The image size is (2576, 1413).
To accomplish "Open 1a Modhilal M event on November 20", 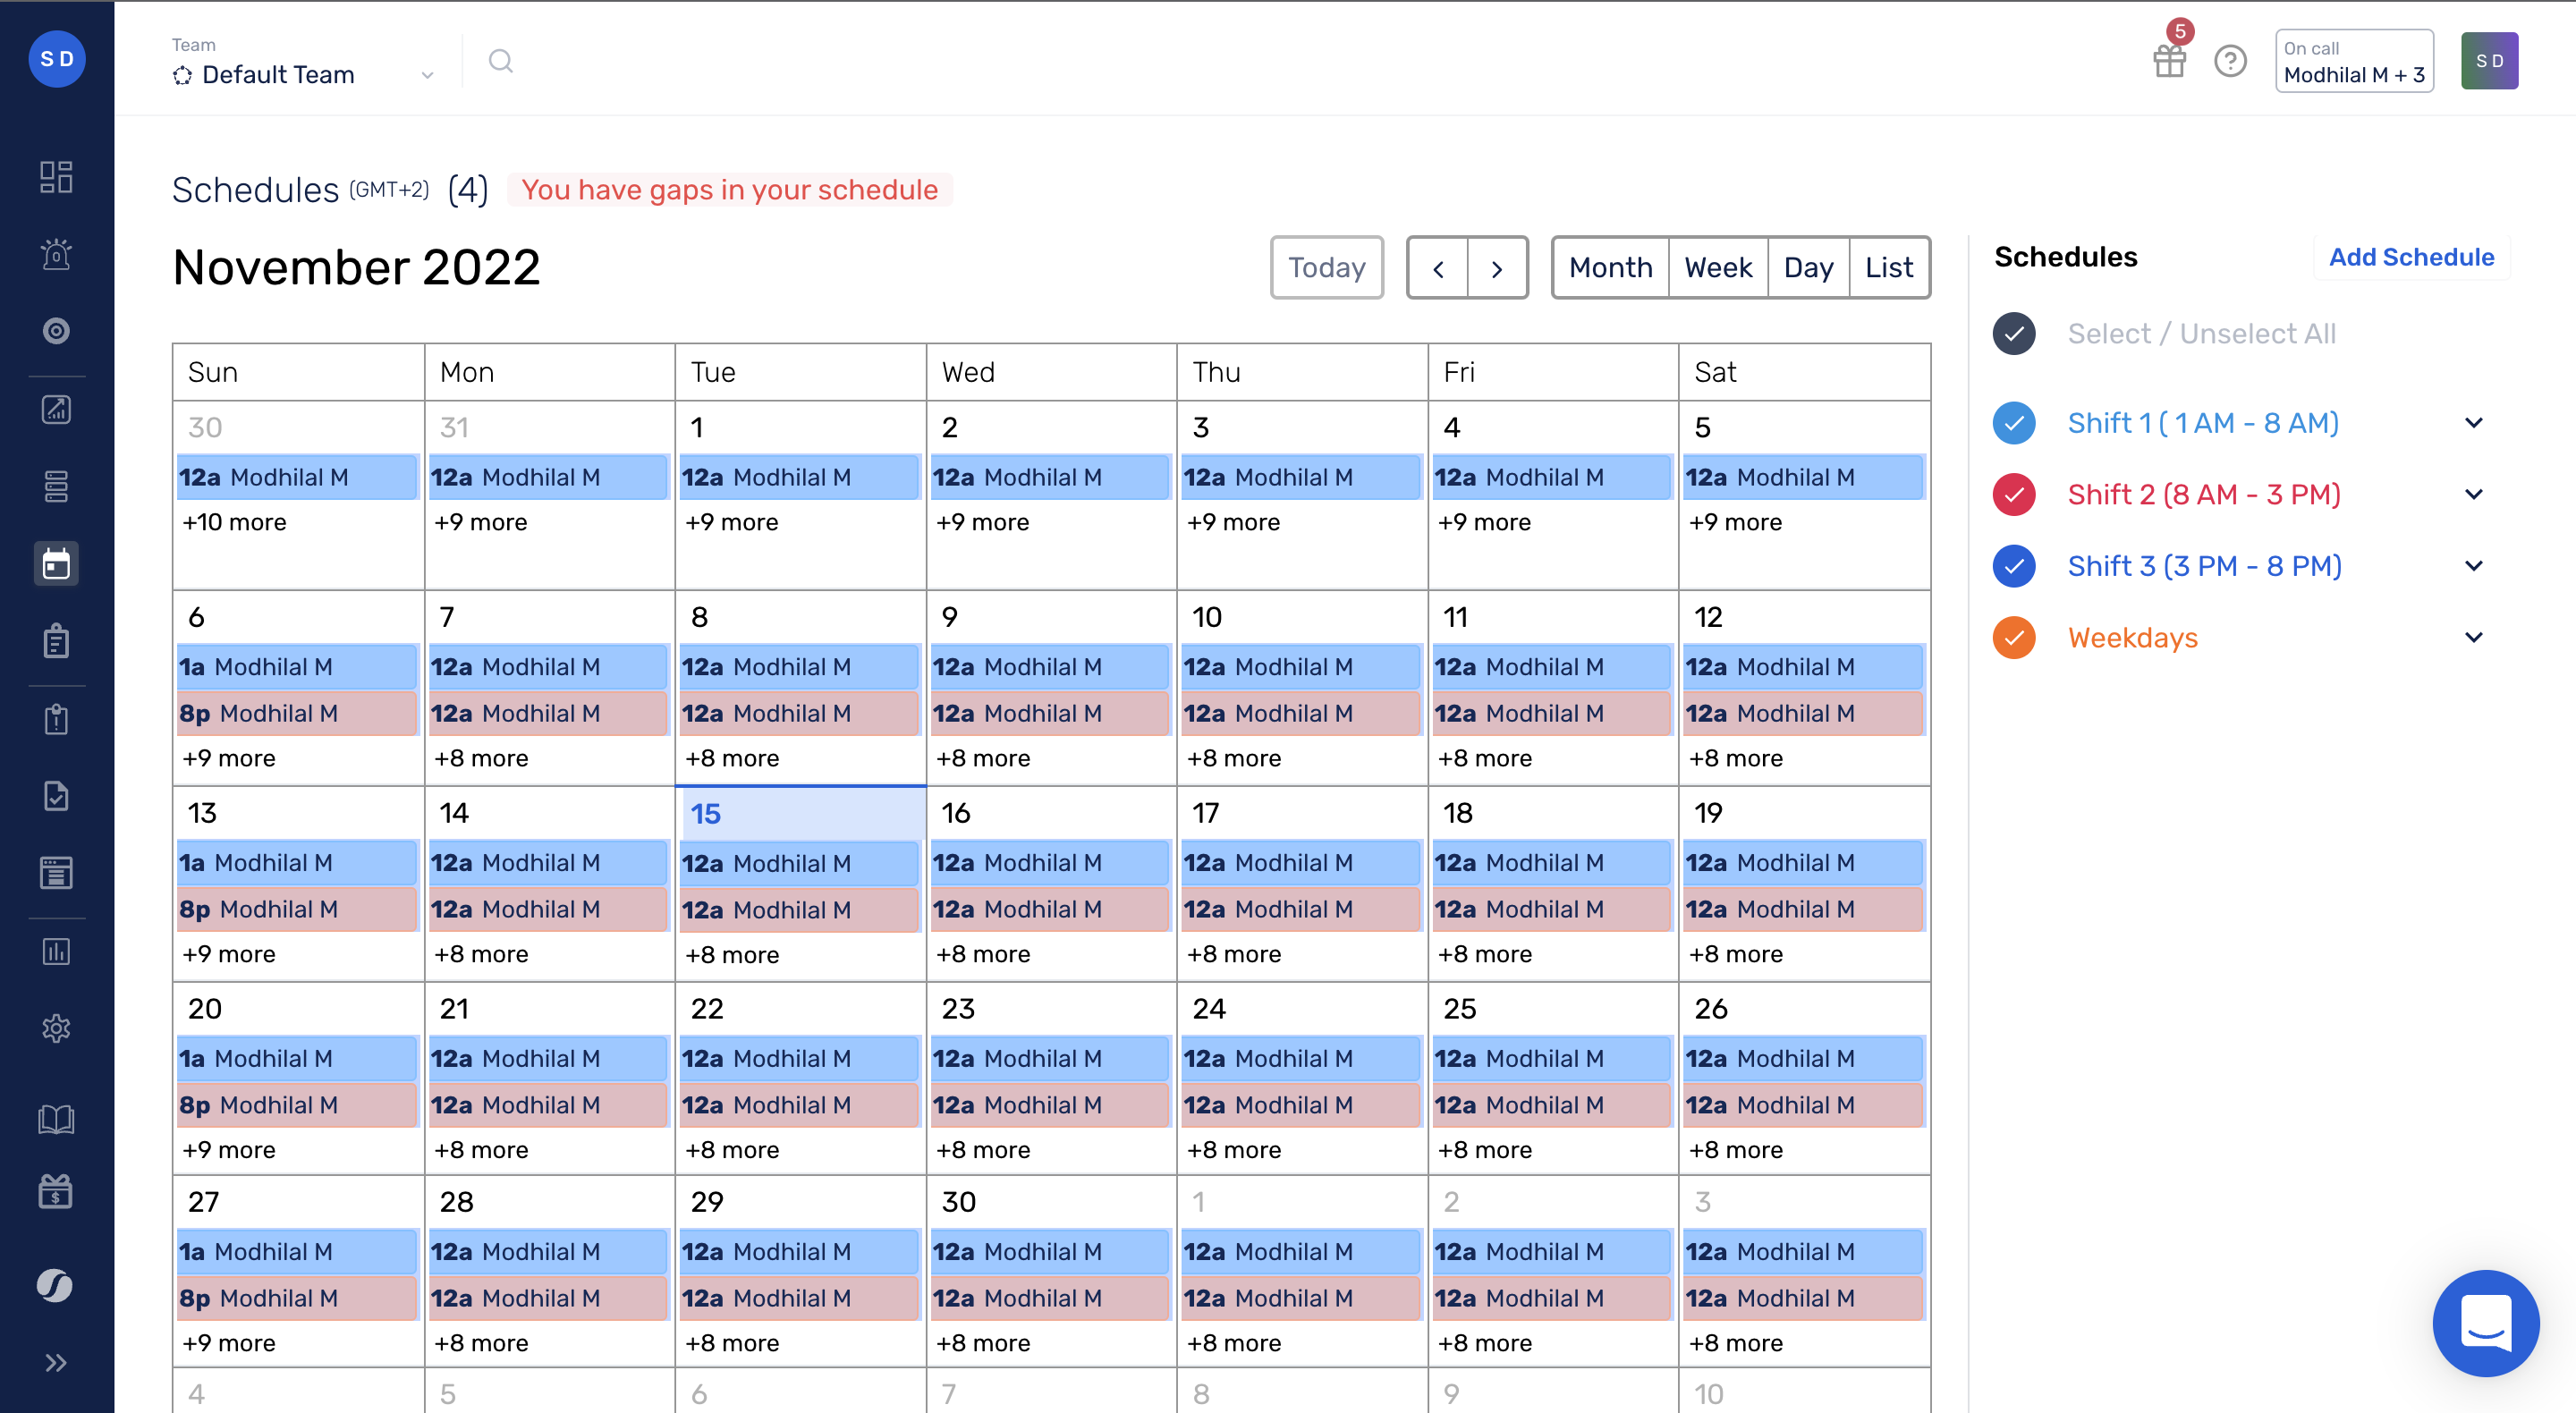I will point(297,1058).
